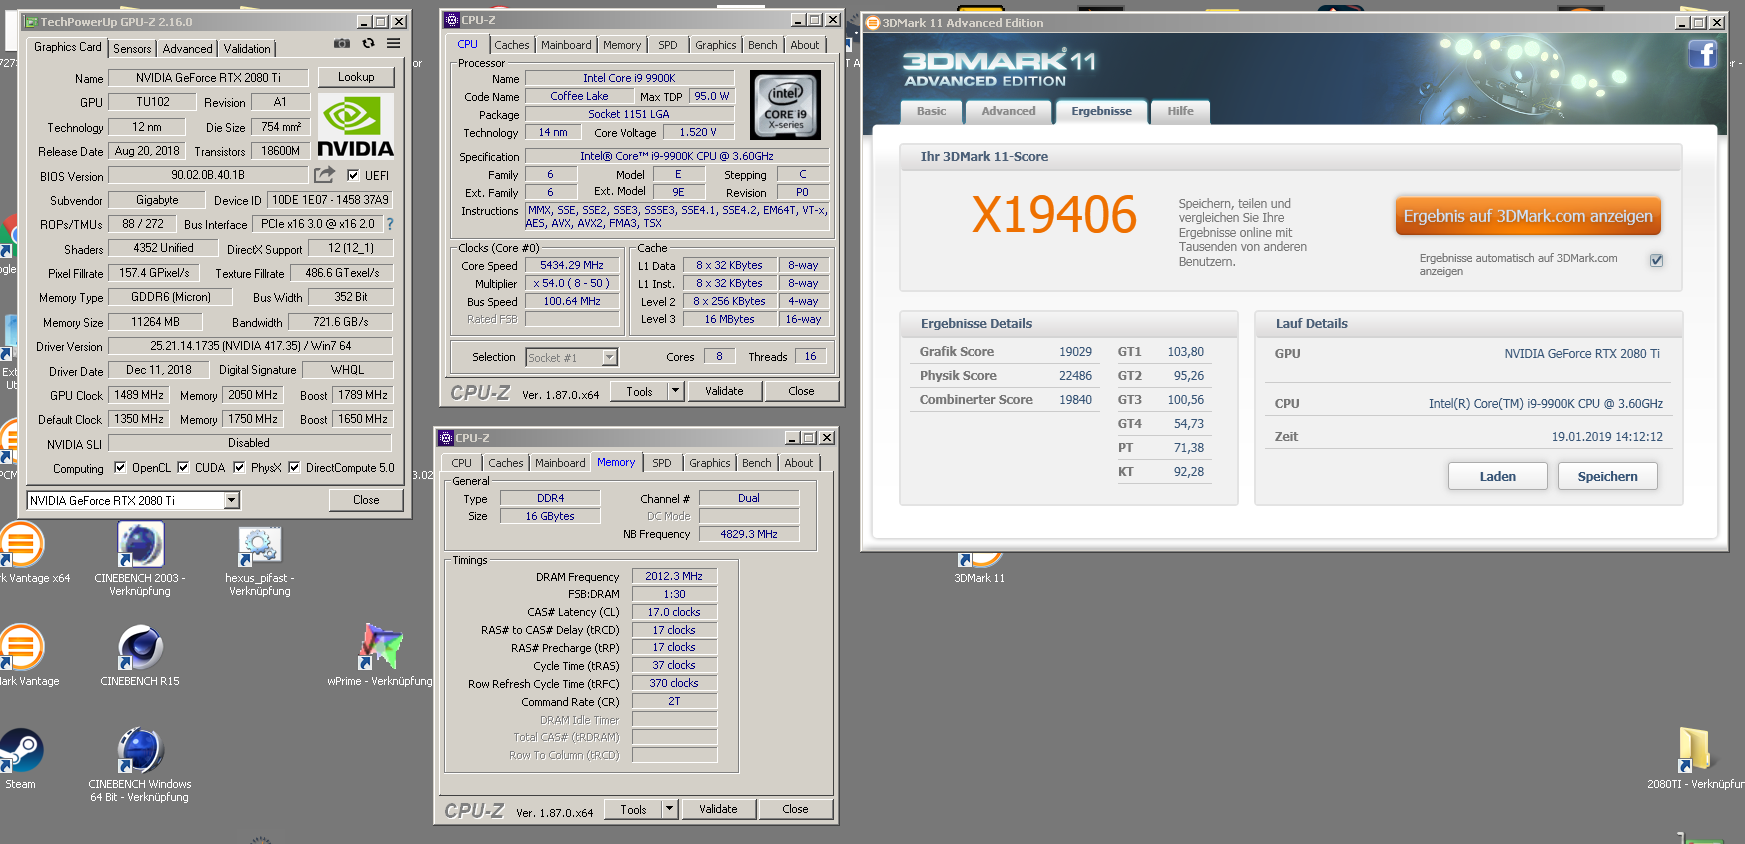Open the GPU-Z hamburger menu
This screenshot has width=1745, height=844.
pos(394,44)
